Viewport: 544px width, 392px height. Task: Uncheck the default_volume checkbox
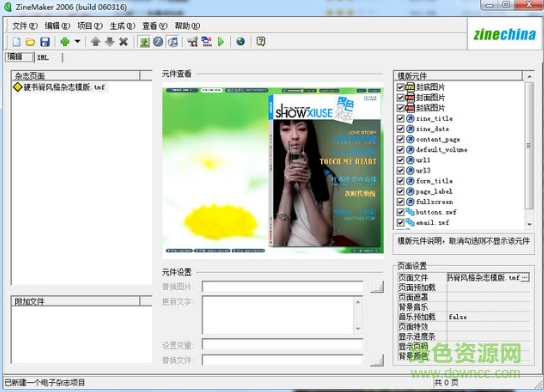[x=401, y=150]
